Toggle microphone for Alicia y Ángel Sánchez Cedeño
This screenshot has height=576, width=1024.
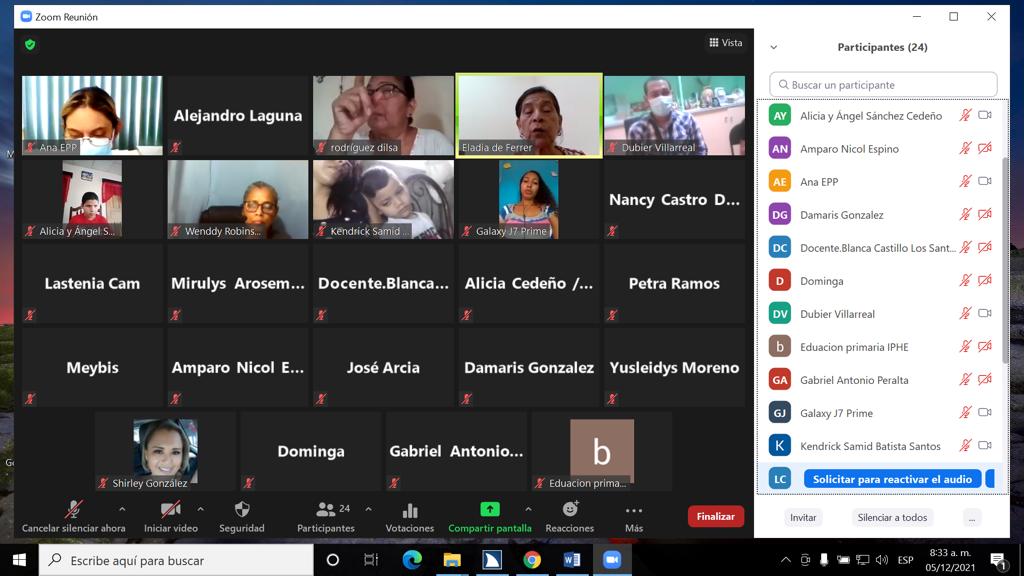(x=965, y=116)
